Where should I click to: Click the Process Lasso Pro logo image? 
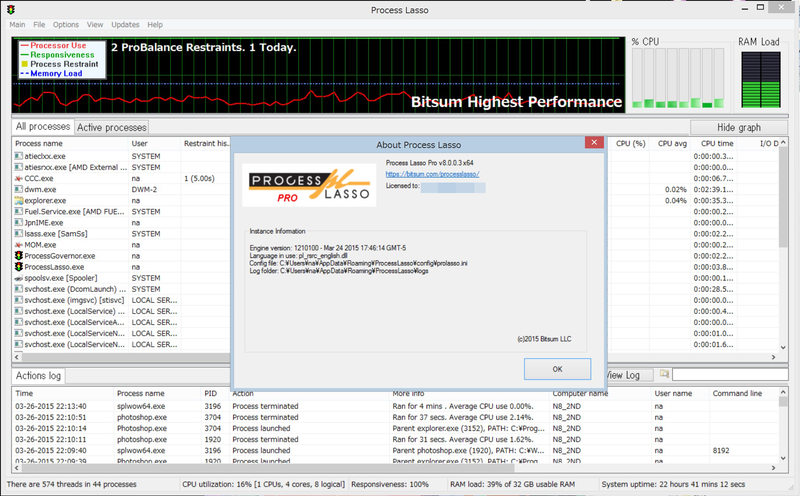coord(309,185)
